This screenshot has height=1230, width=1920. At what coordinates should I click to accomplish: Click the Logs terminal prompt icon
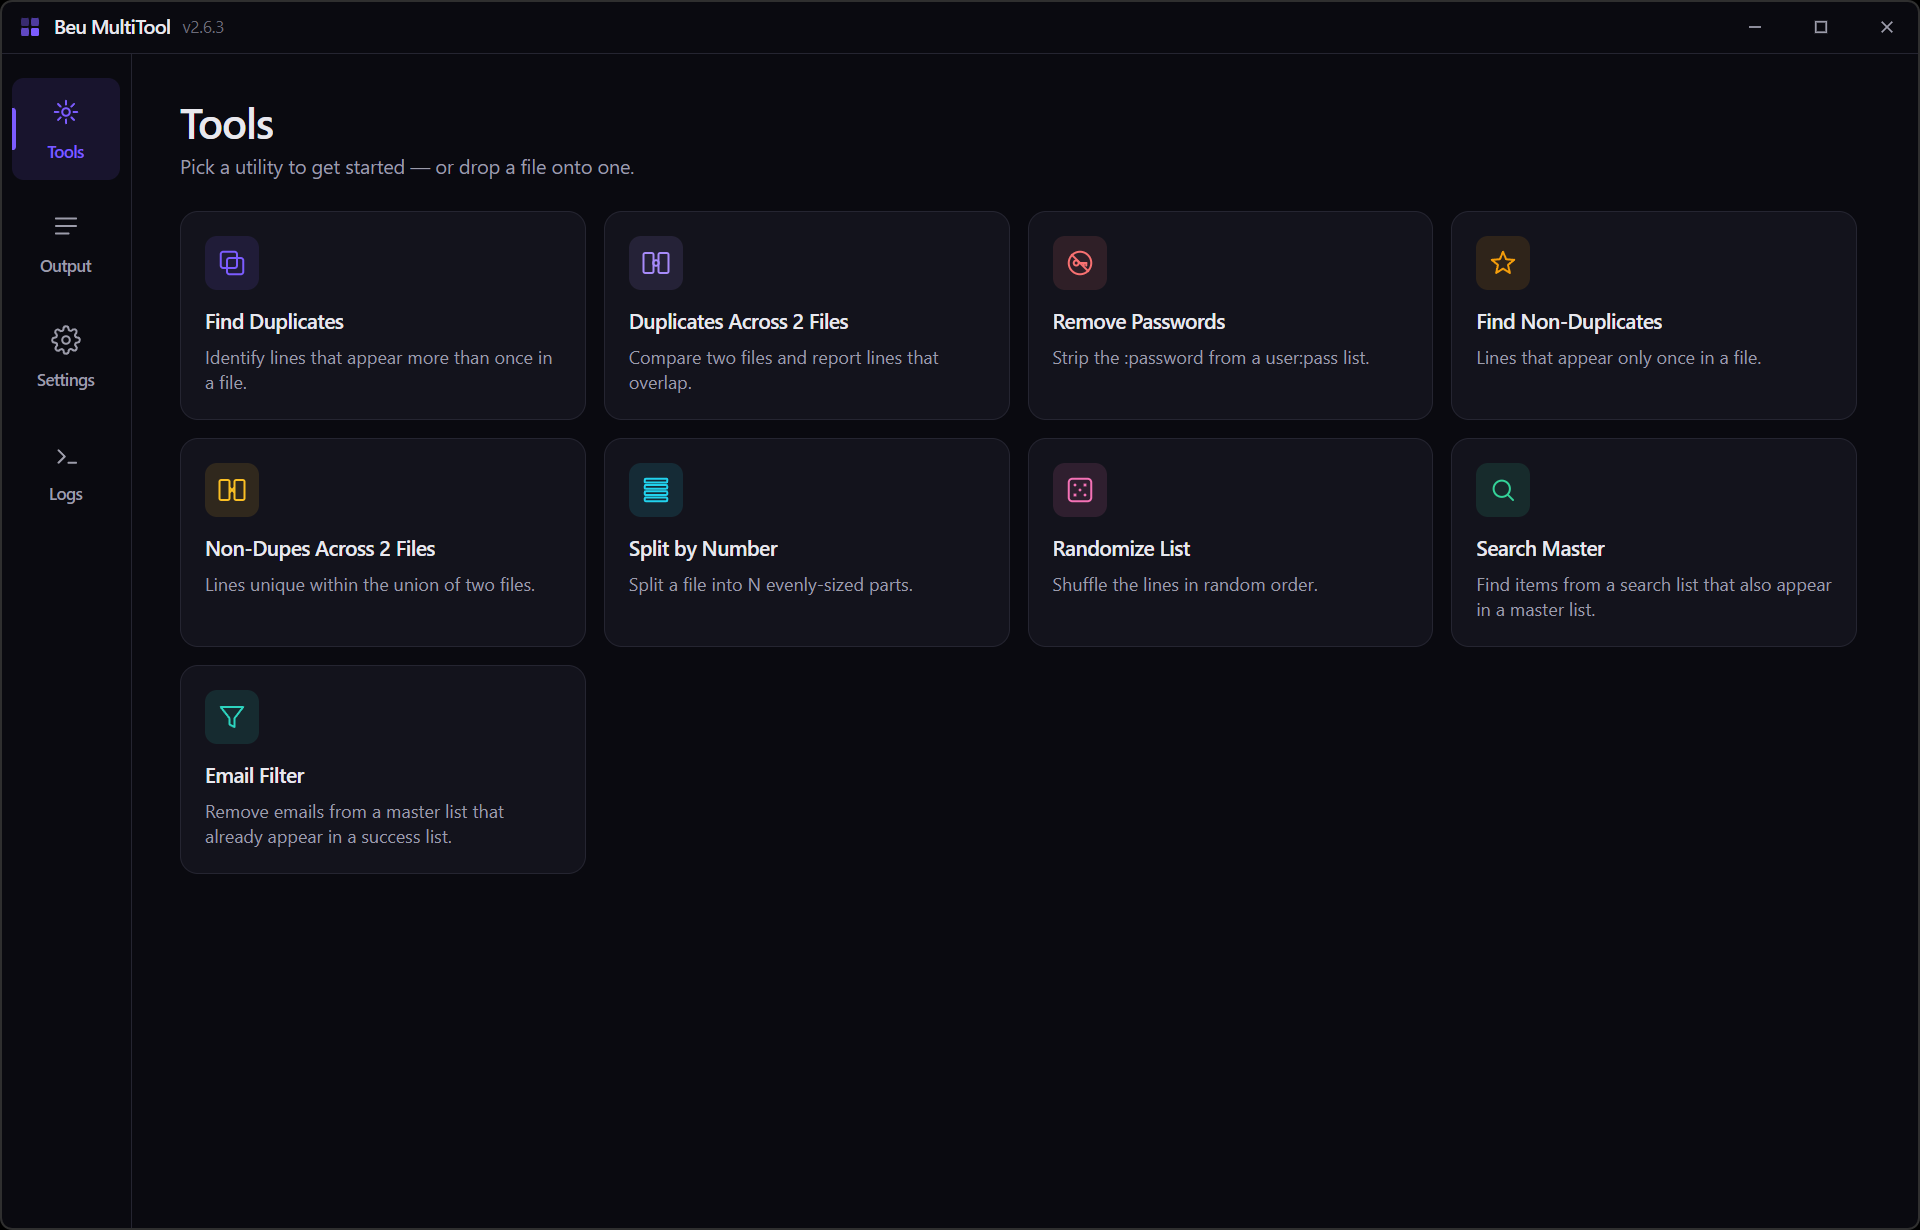pyautogui.click(x=66, y=458)
